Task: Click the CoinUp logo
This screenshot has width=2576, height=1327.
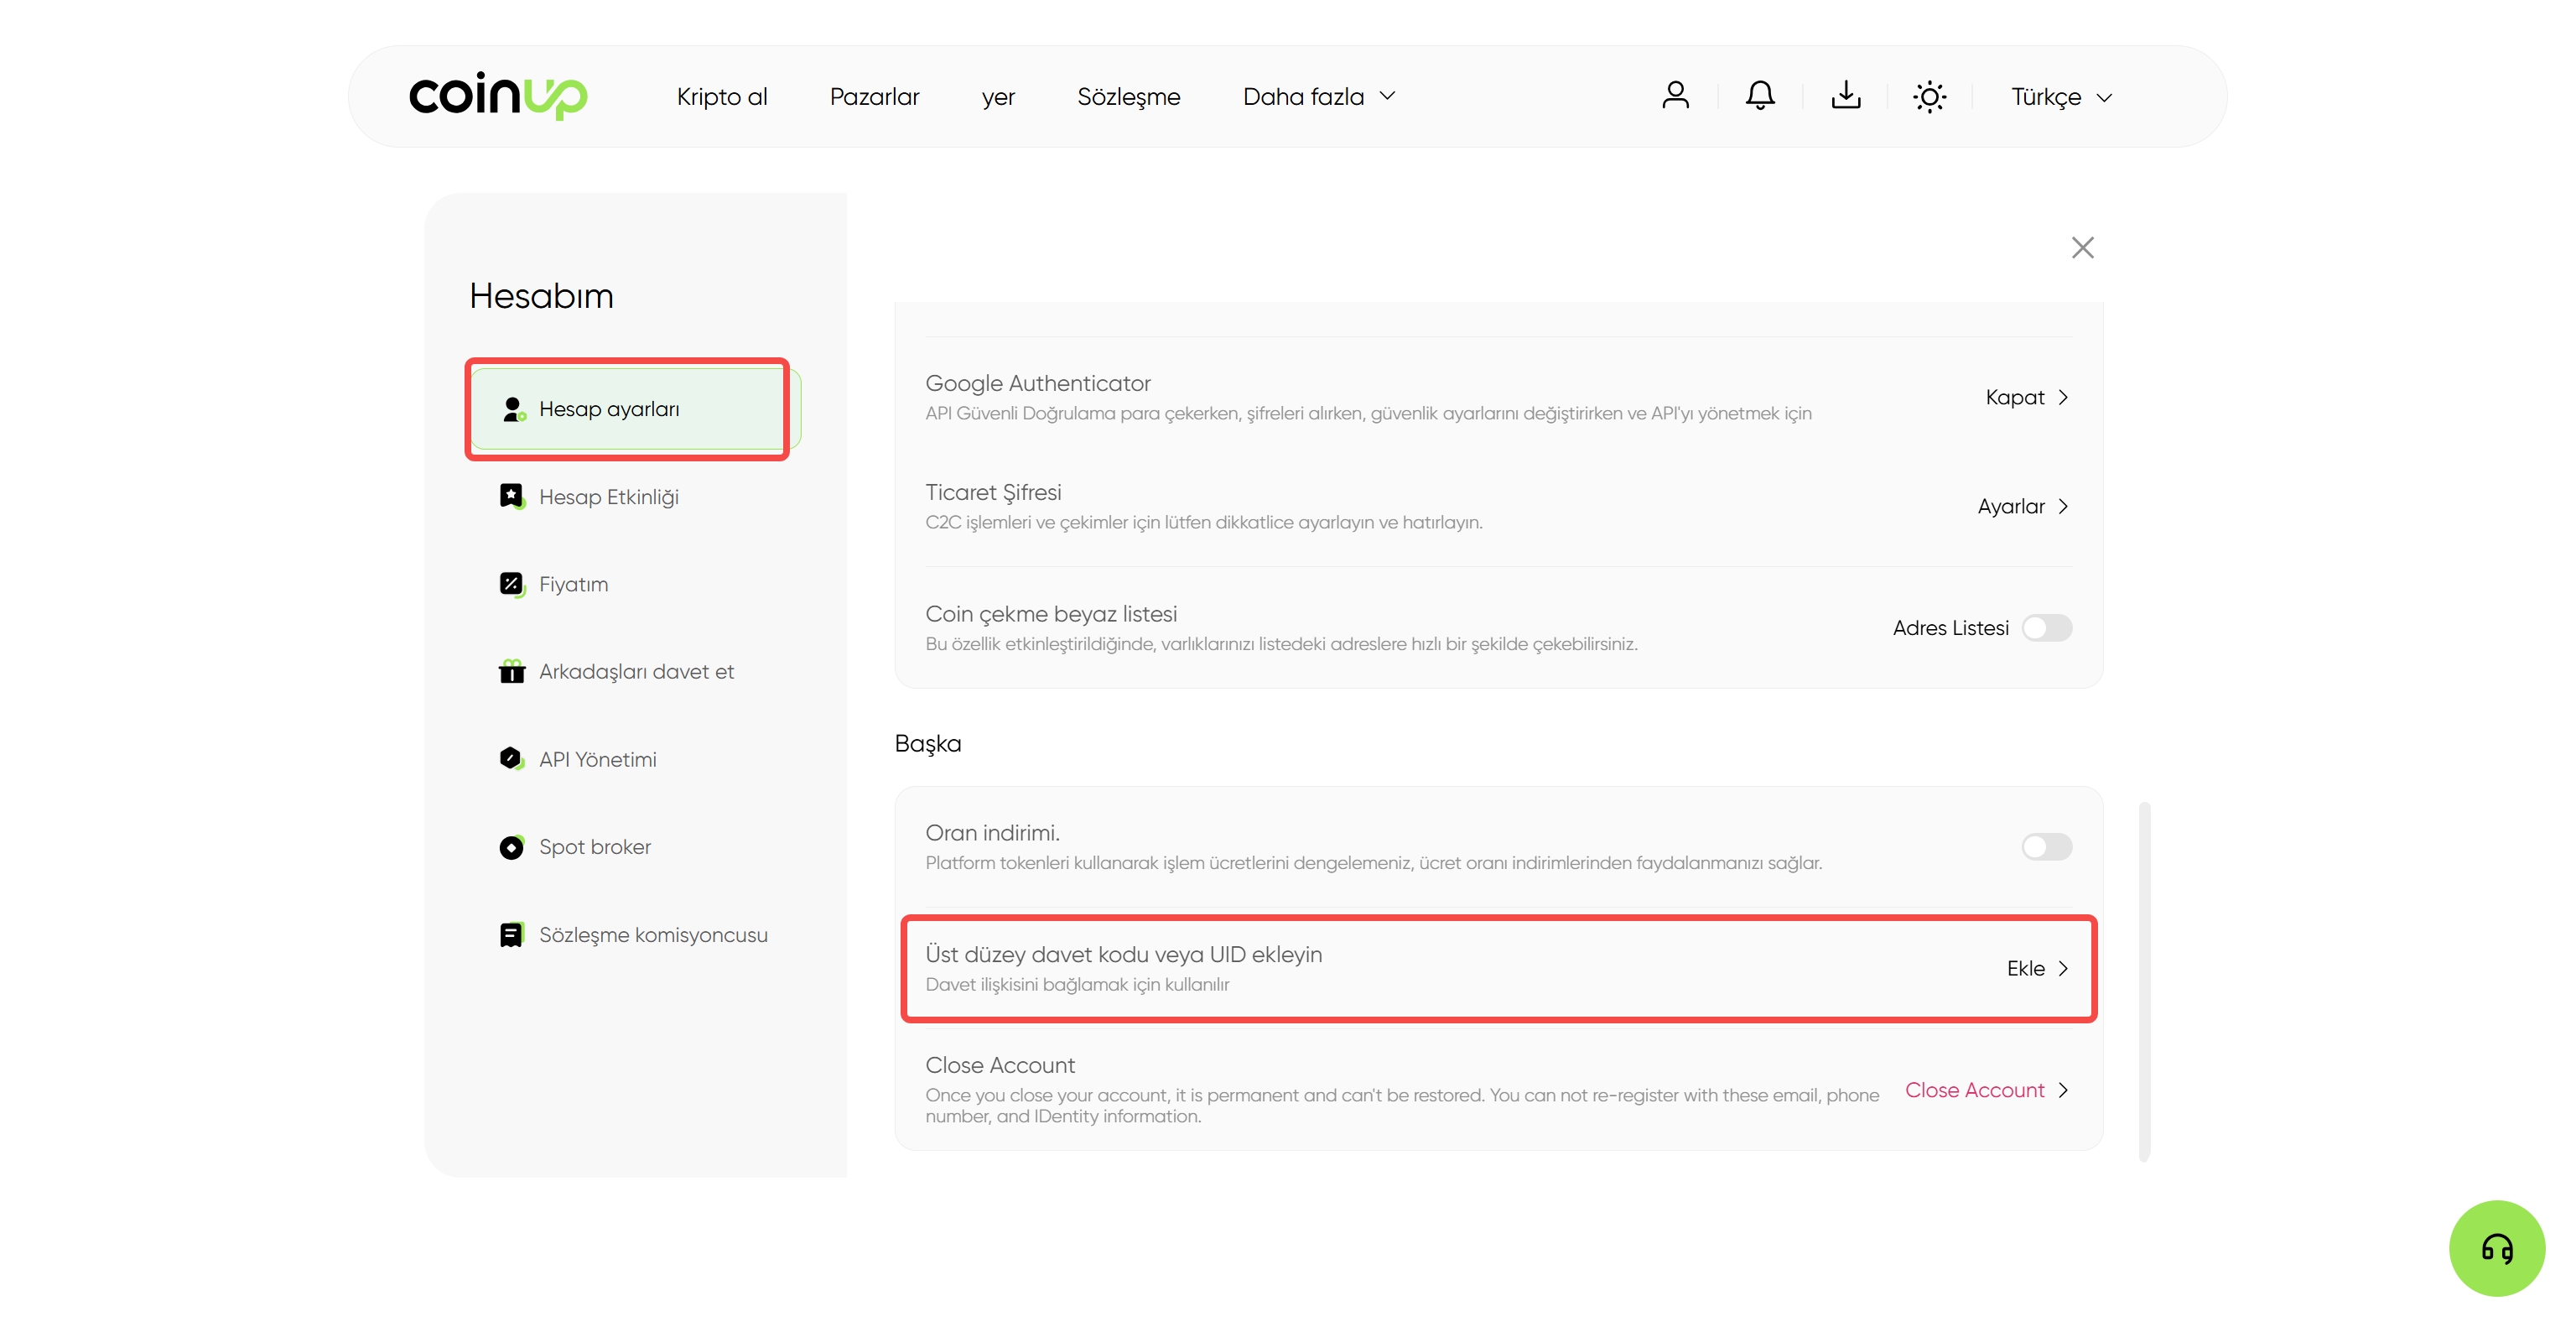Action: tap(498, 96)
